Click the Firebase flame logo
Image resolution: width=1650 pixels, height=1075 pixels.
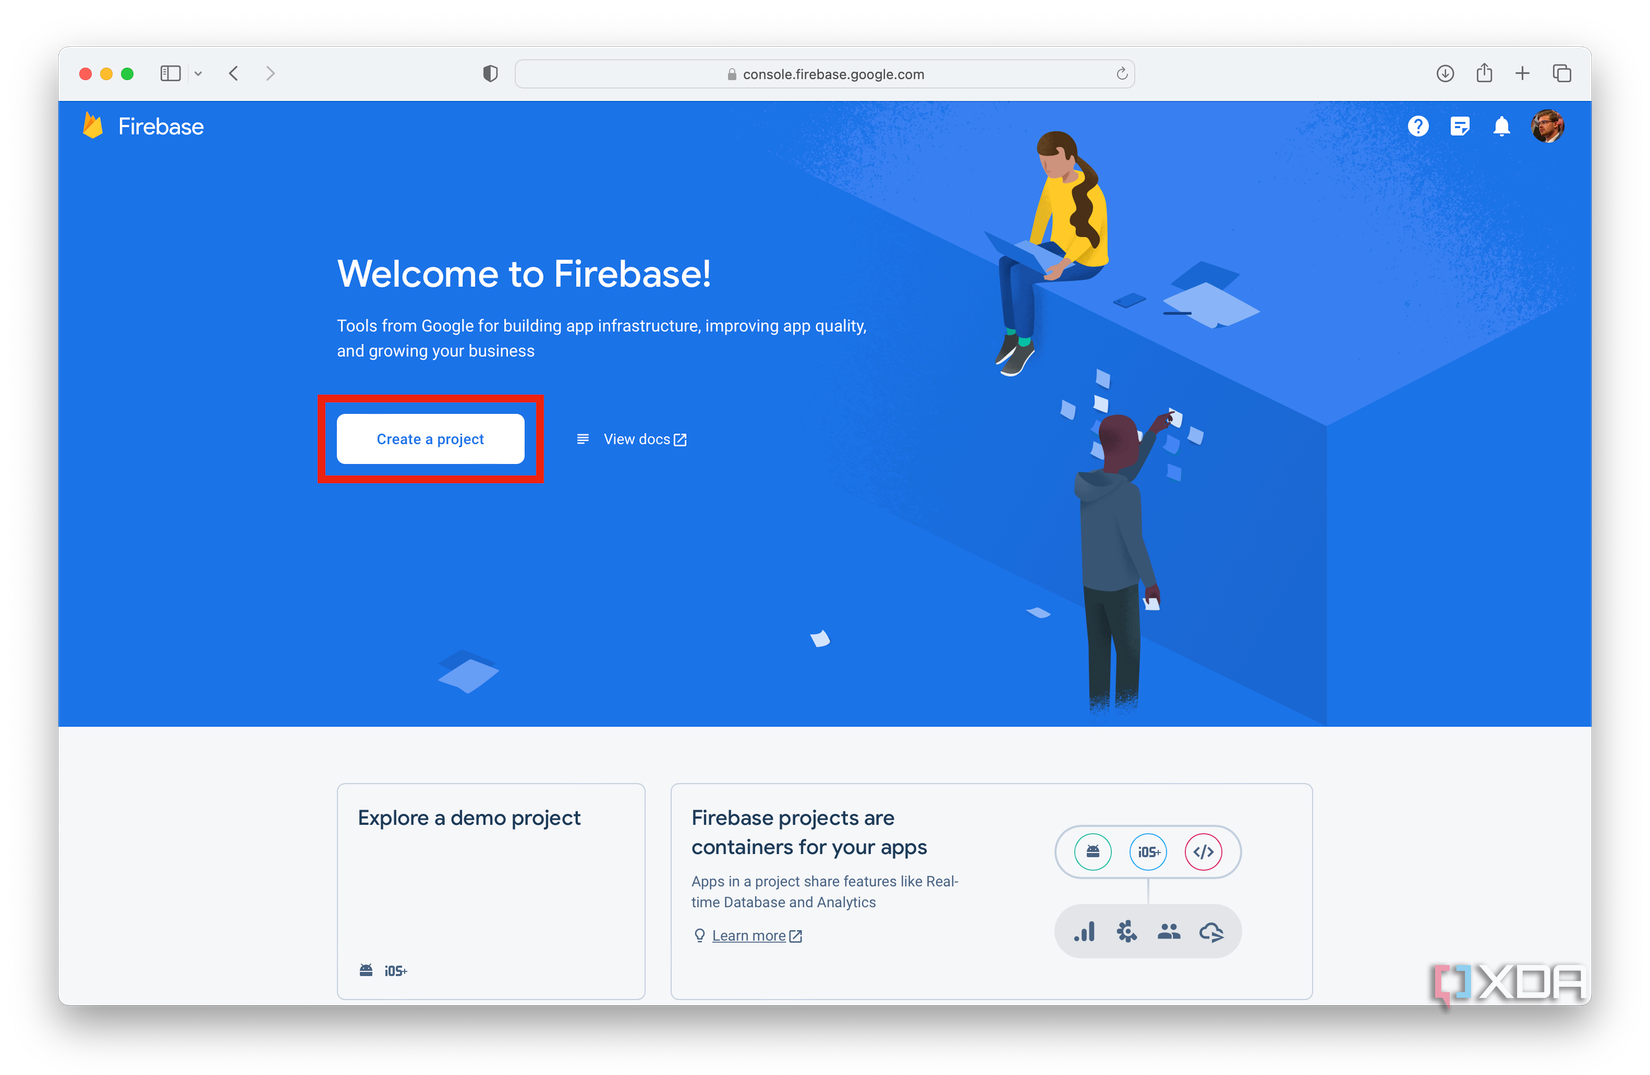click(x=93, y=126)
